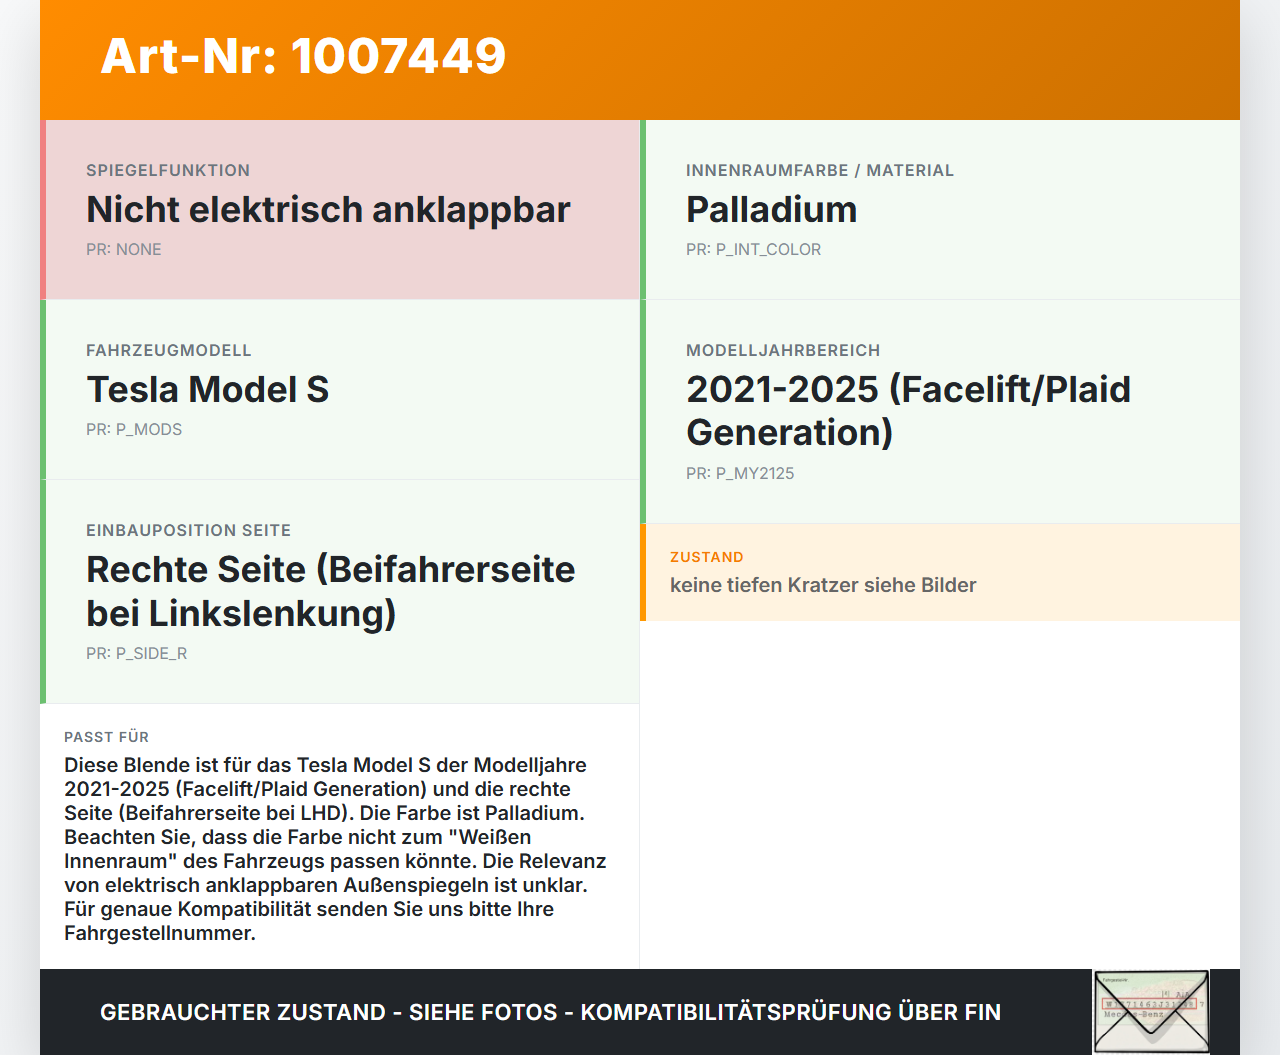
Task: Click the code "PR: P_INT_COLOR"
Action: 753,249
